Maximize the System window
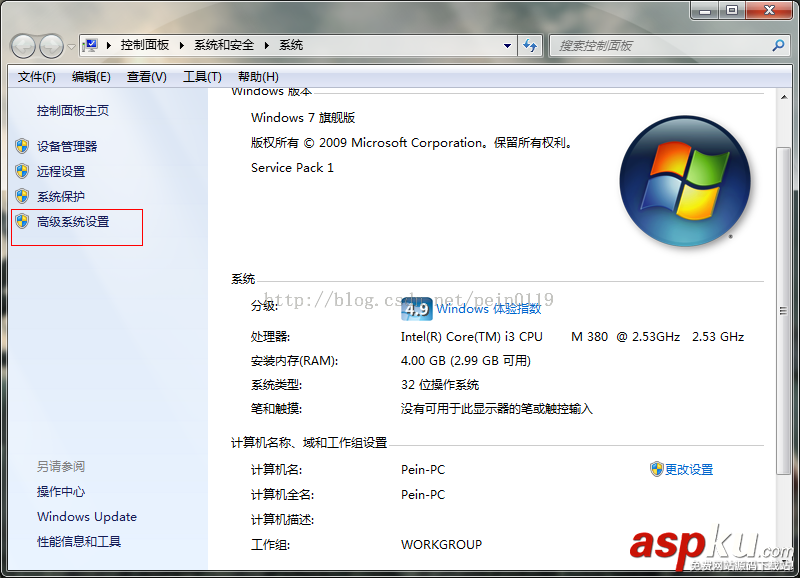This screenshot has width=800, height=578. 732,10
